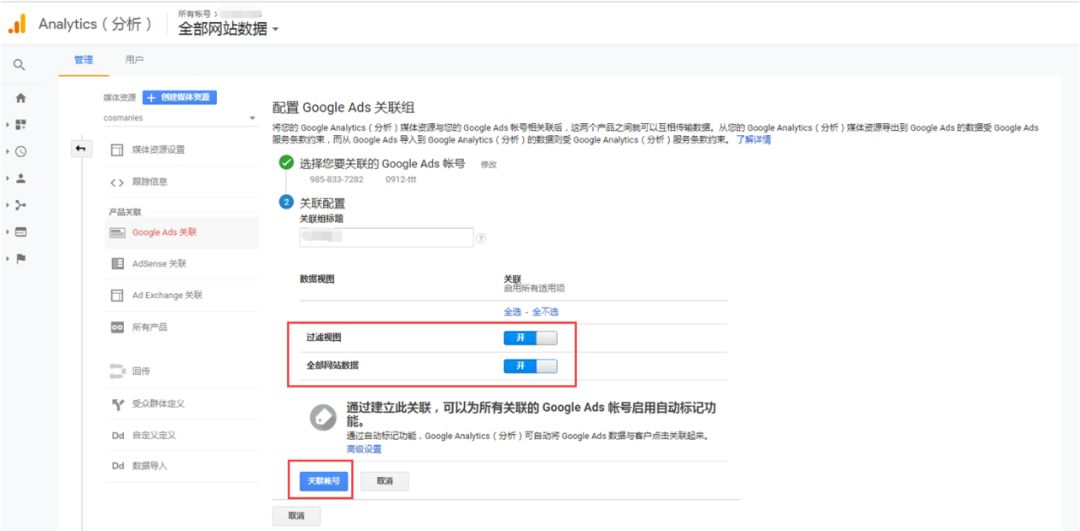
Task: Click the 受众群体定义 fork icon
Action: (x=117, y=404)
